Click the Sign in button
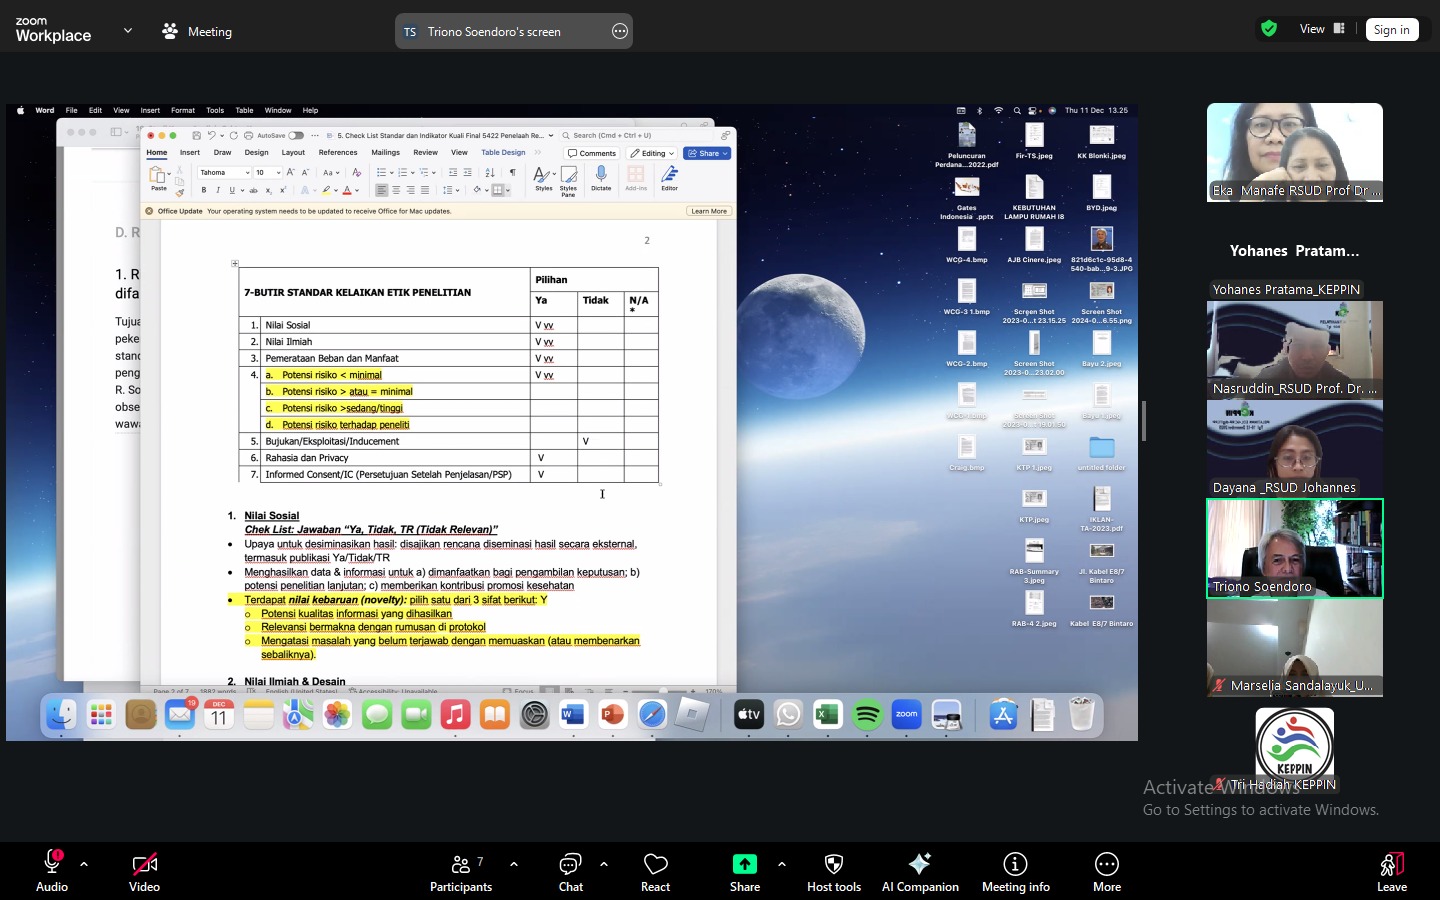 [x=1391, y=30]
